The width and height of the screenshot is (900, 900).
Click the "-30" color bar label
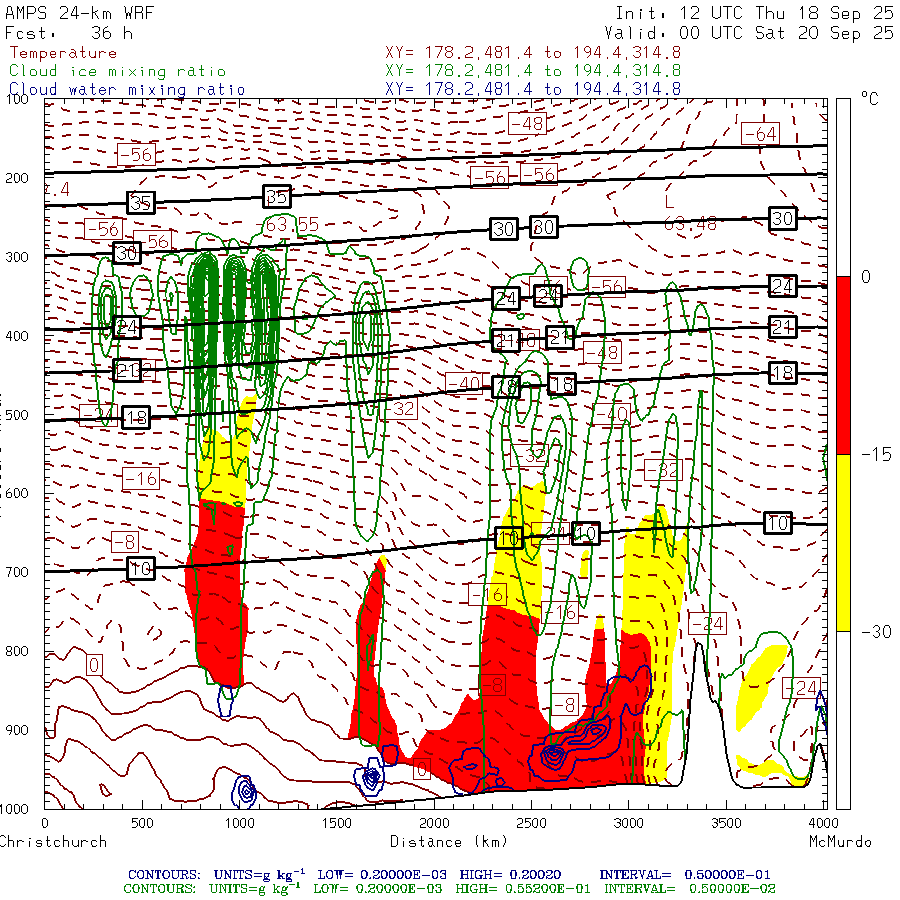tap(876, 631)
